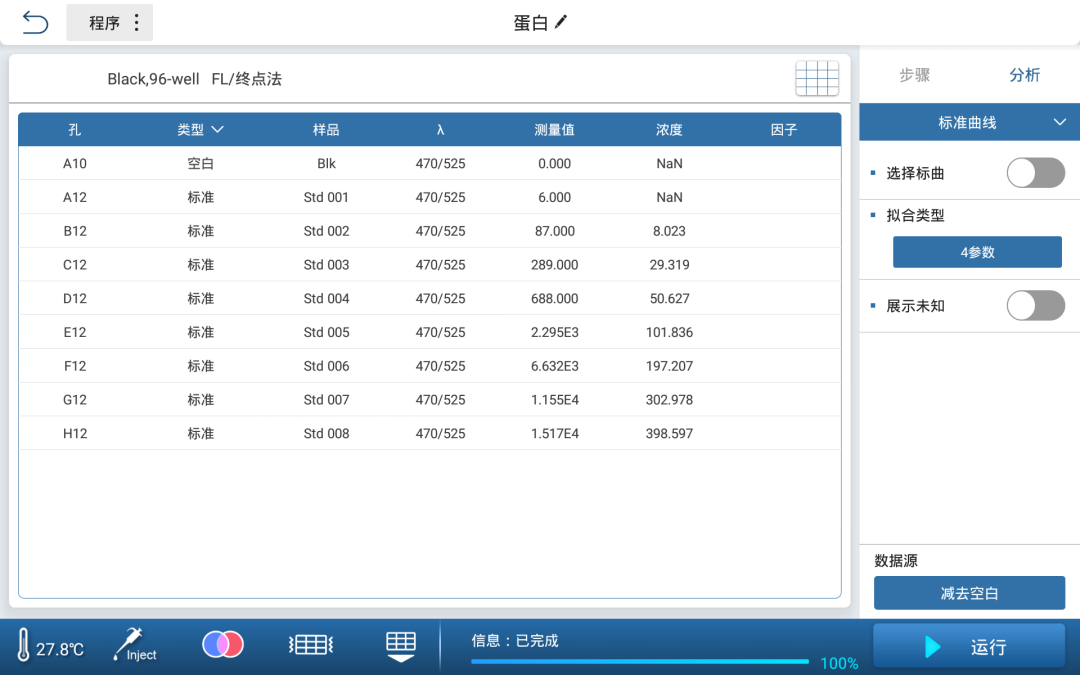
Task: Click the 因子 column header
Action: coord(784,129)
